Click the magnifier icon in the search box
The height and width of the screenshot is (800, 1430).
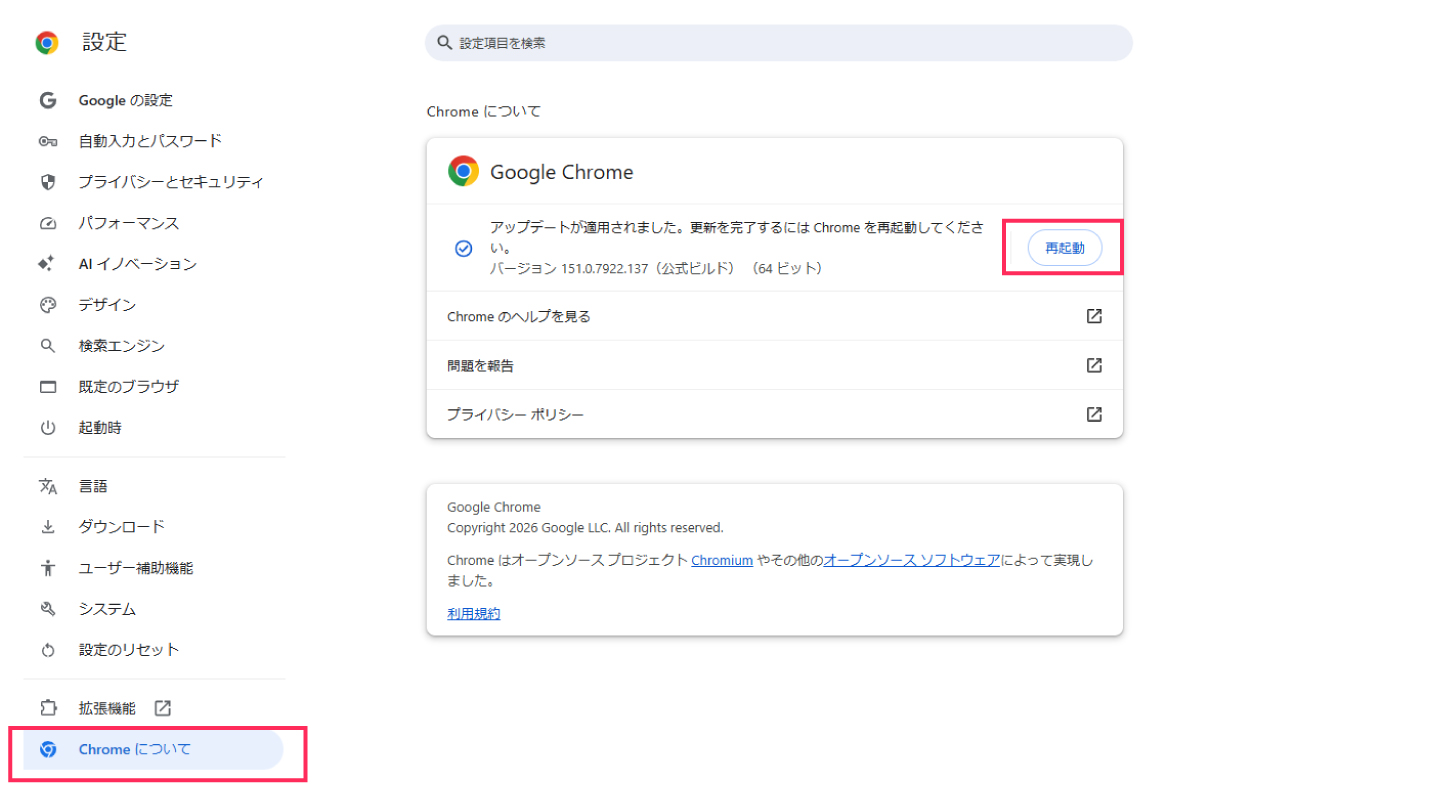coord(444,43)
